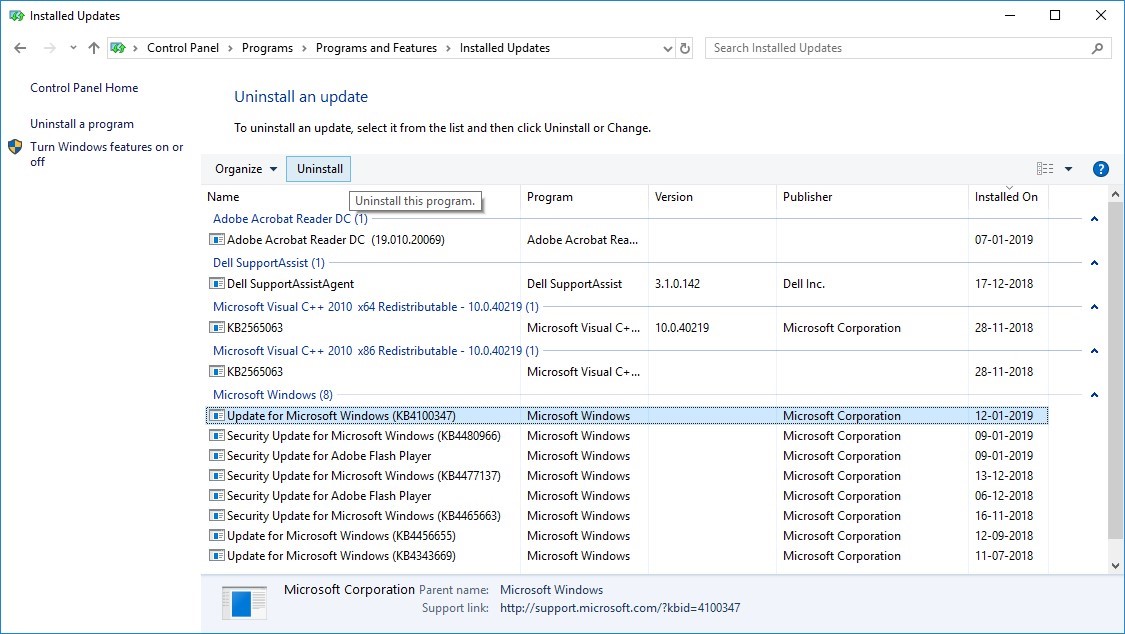The width and height of the screenshot is (1125, 634).
Task: Open the address bar history dropdown
Action: (667, 49)
